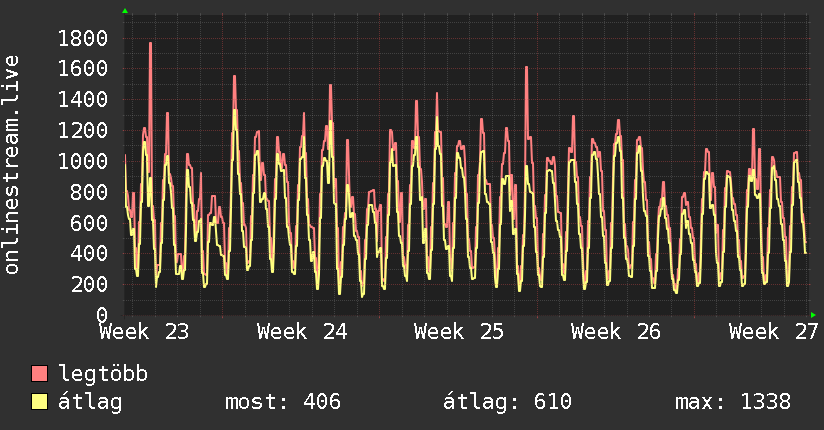Image resolution: width=824 pixels, height=430 pixels.
Task: Click the most: 406 current value
Action: 283,402
